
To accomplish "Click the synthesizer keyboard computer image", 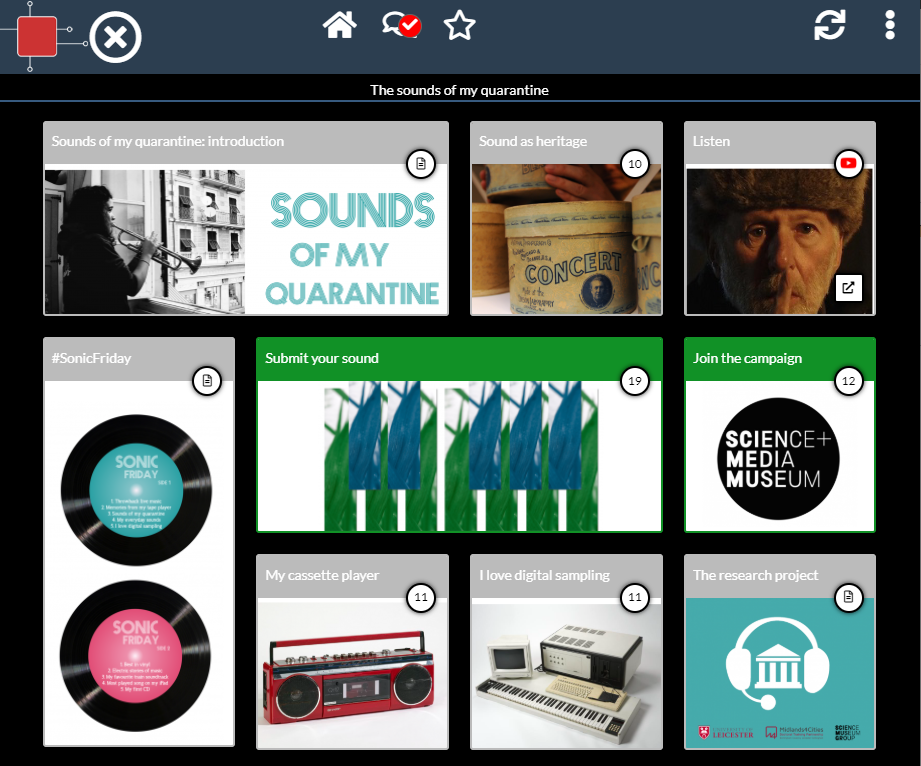I will pyautogui.click(x=566, y=676).
